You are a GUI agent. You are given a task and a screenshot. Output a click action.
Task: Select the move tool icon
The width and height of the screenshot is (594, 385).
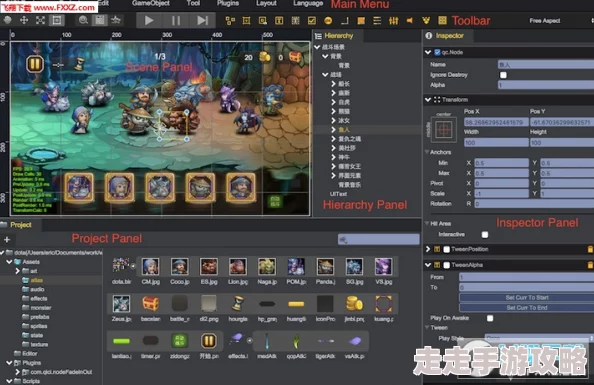24,20
